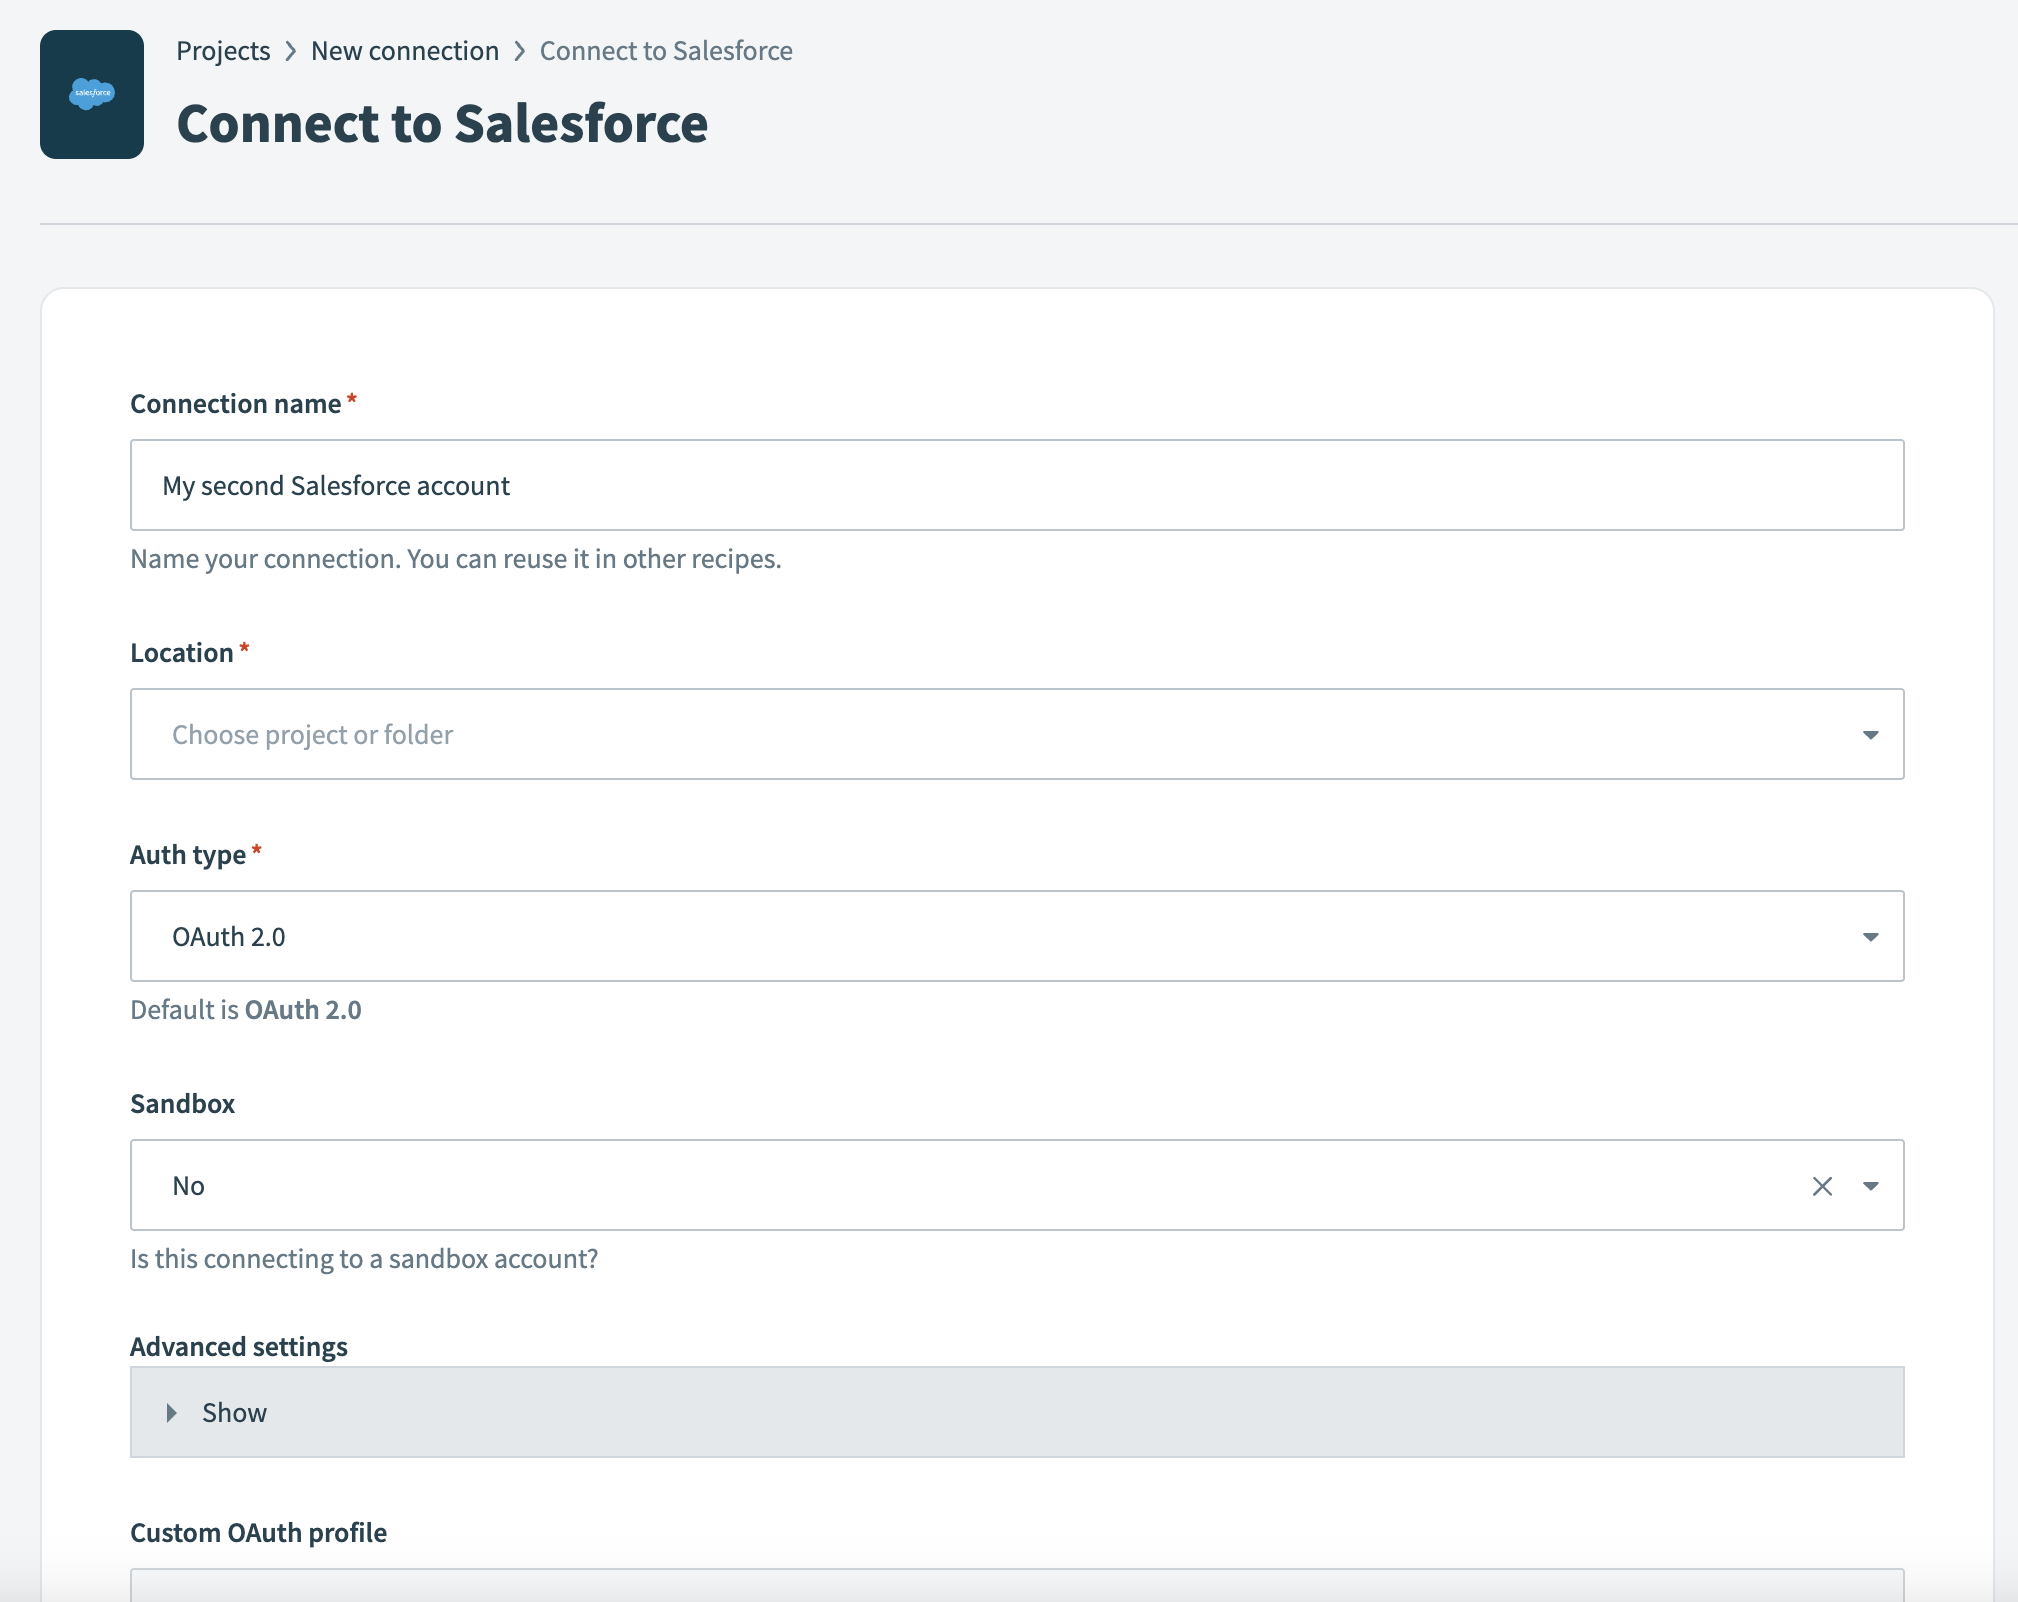Viewport: 2018px width, 1602px height.
Task: Click the Auth type dropdown caret icon
Action: pos(1872,936)
